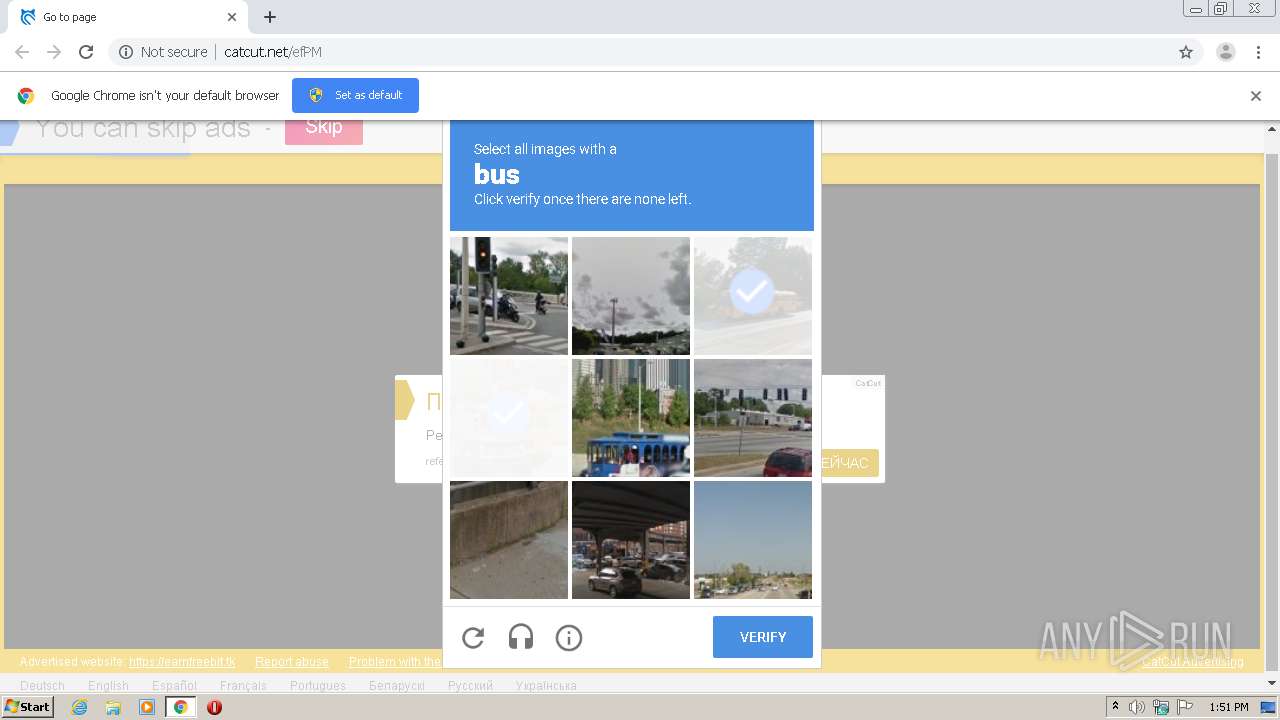Open Windows Explorer folder from taskbar
The height and width of the screenshot is (720, 1280).
click(x=113, y=707)
